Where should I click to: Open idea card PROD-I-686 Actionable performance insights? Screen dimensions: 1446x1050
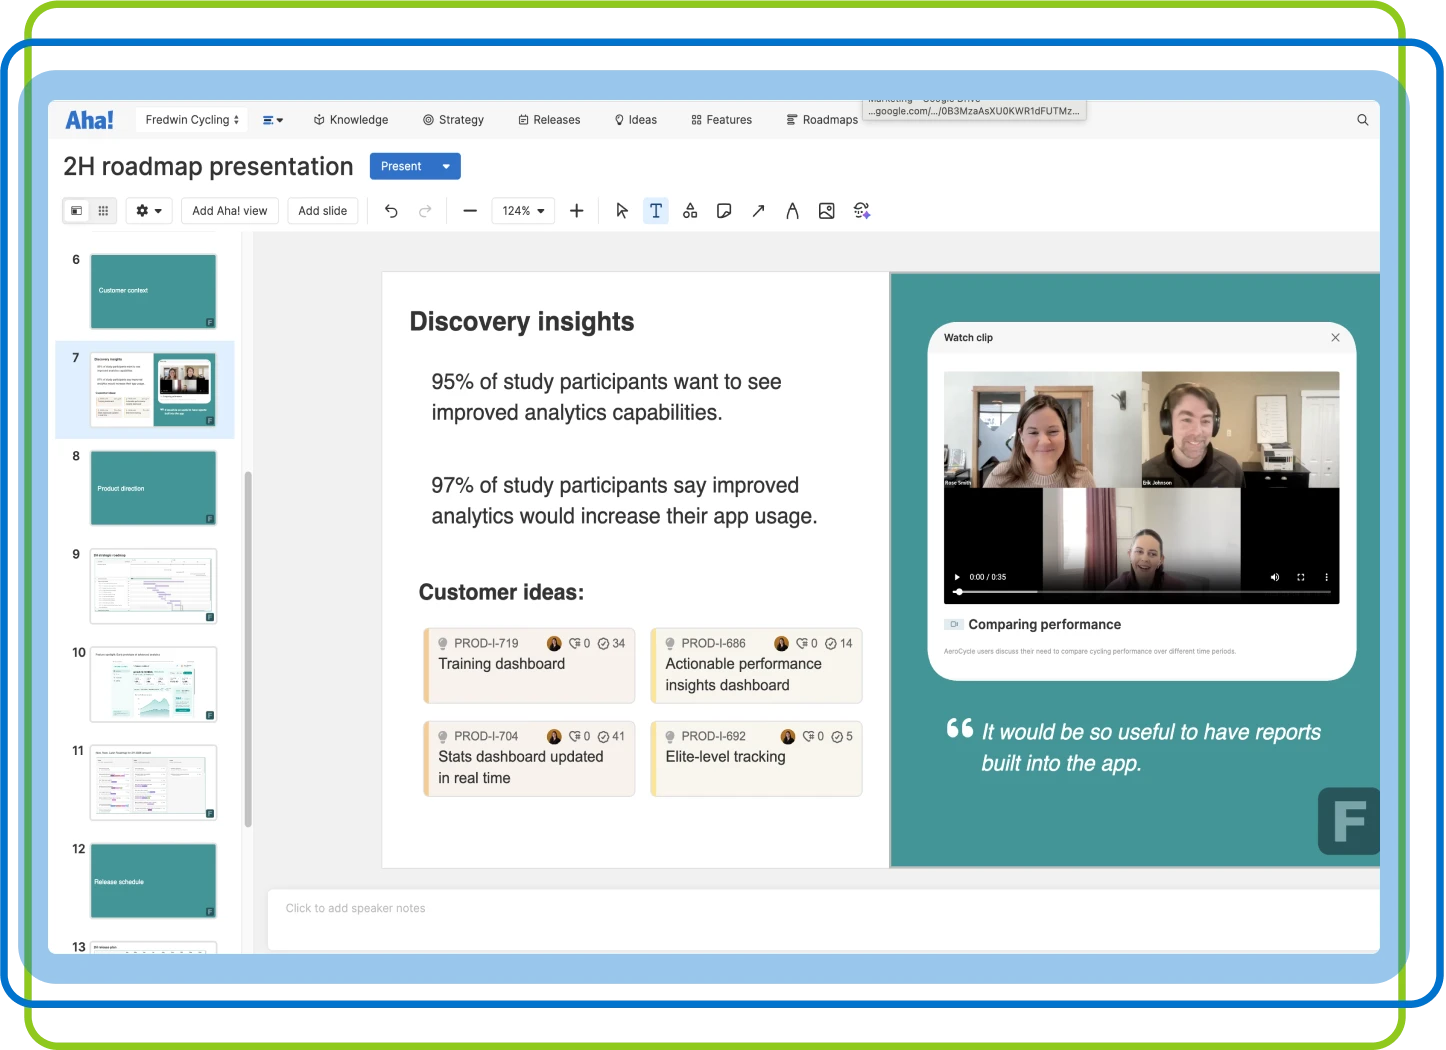tap(757, 665)
